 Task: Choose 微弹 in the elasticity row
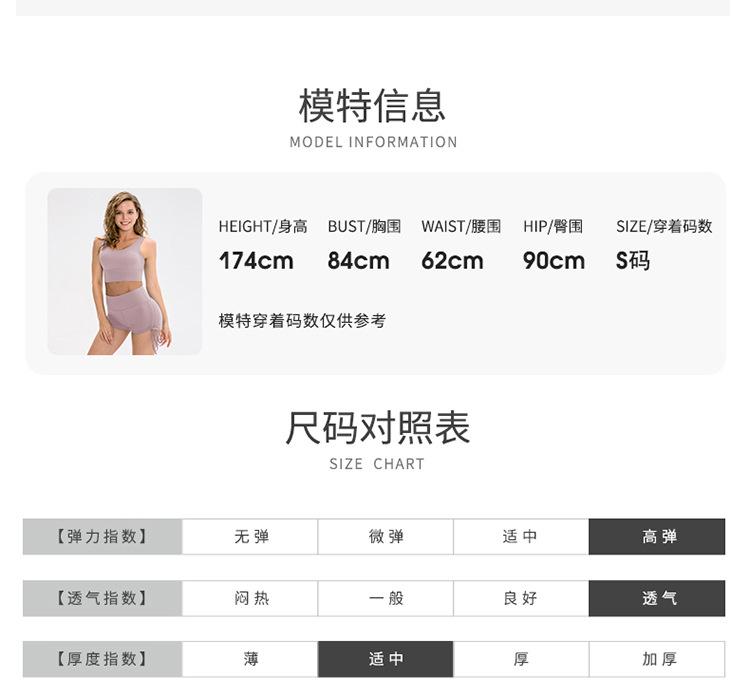386,537
